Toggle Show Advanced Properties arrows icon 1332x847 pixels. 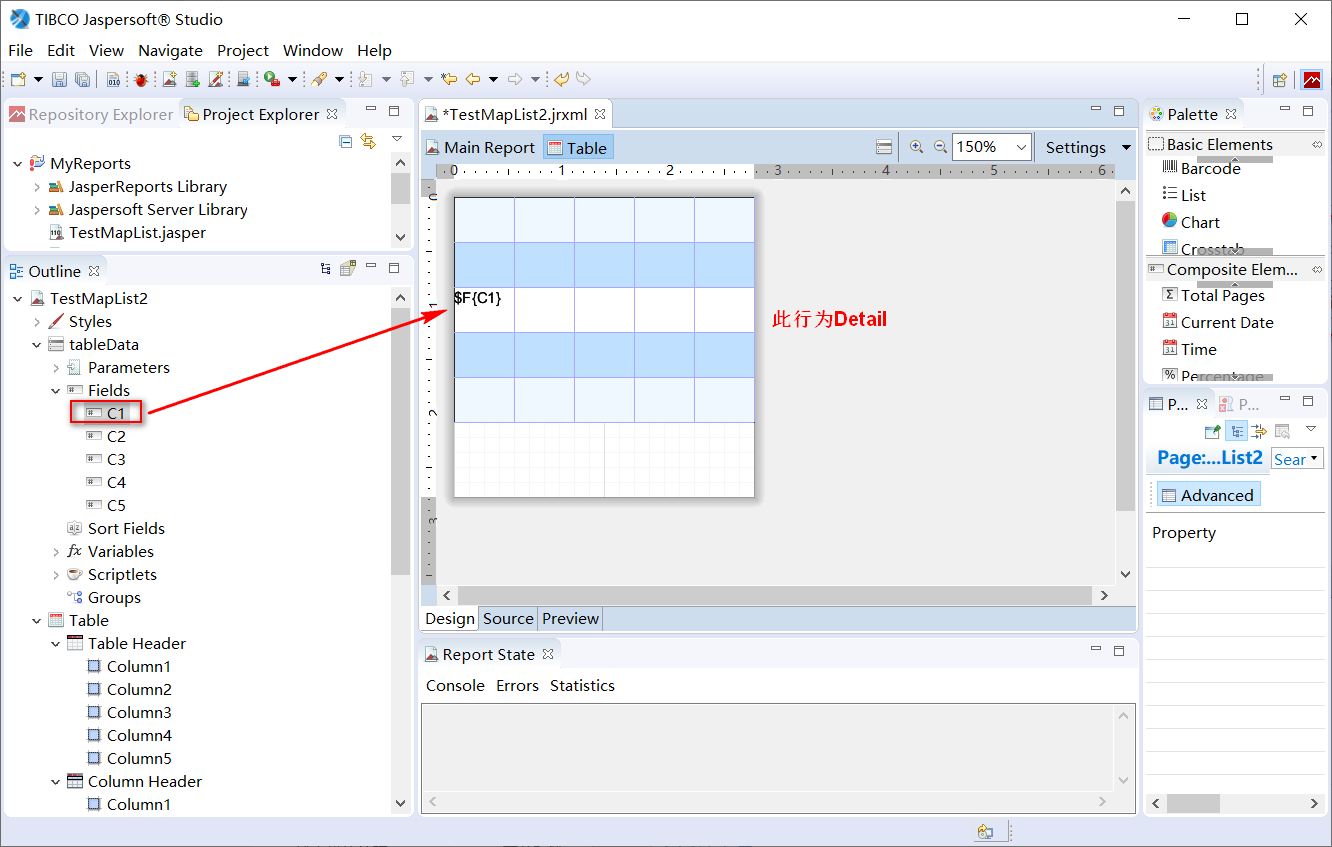pos(1259,431)
